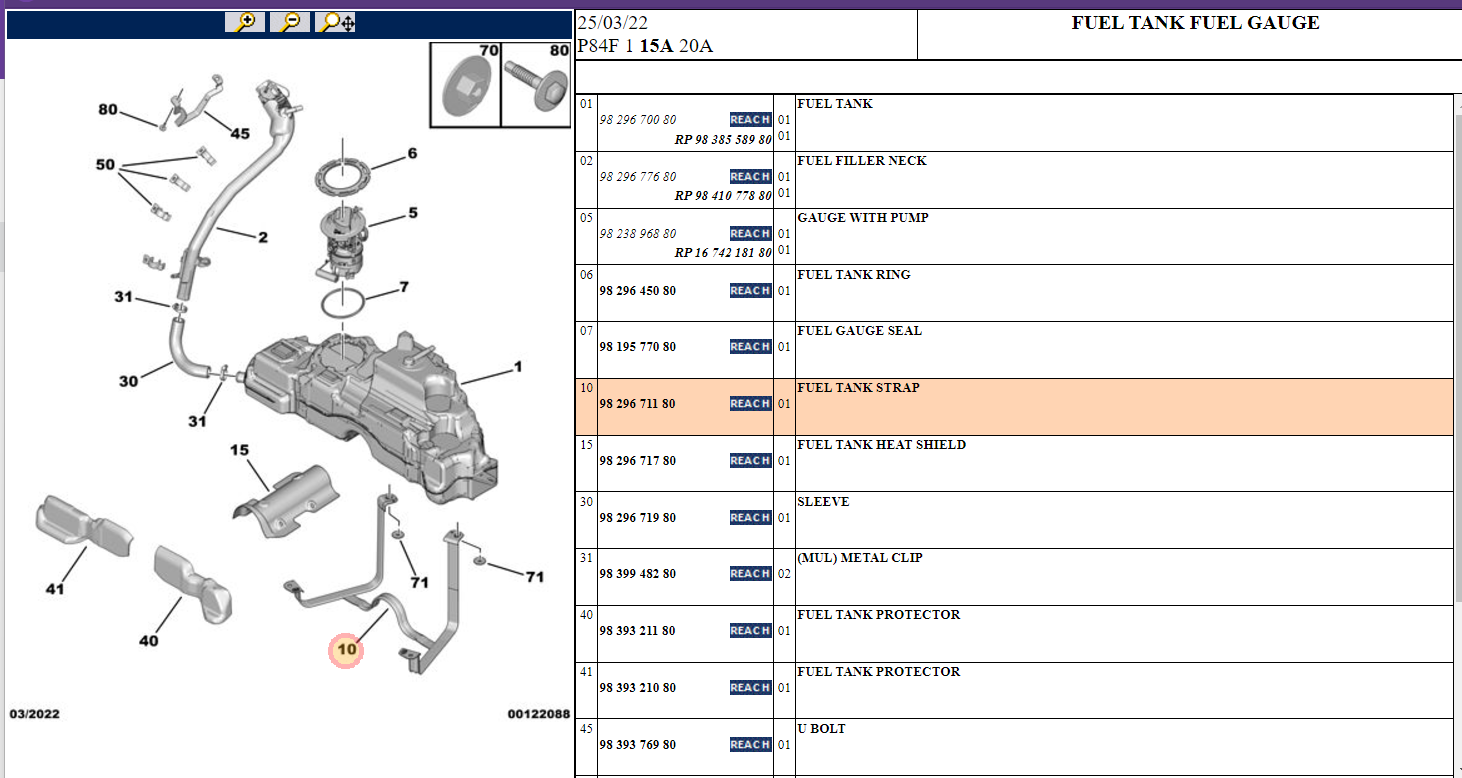Click diagram reference number 00122088
The image size is (1462, 778).
coord(538,715)
